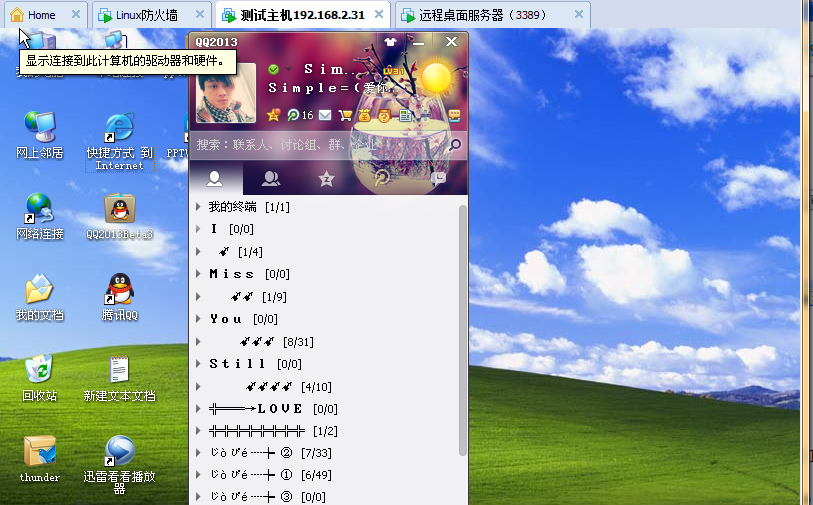813x505 pixels.
Task: Click the LV31 level badge
Action: (393, 71)
